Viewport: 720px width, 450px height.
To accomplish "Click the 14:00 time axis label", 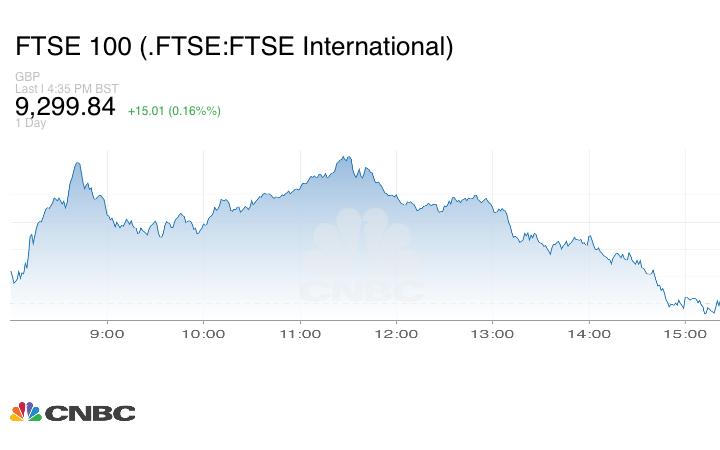I will 589,333.
